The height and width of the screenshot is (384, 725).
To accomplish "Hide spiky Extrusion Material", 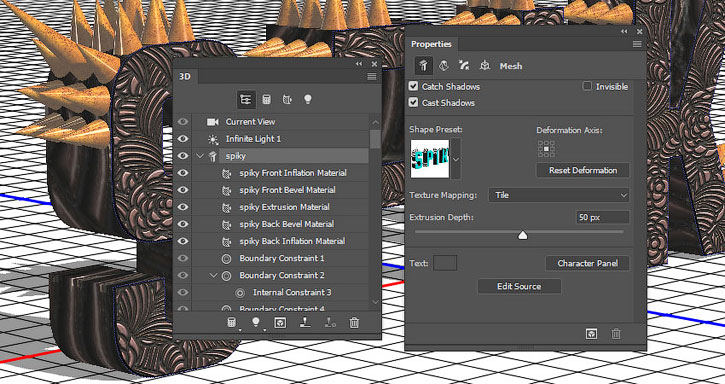I will 183,207.
